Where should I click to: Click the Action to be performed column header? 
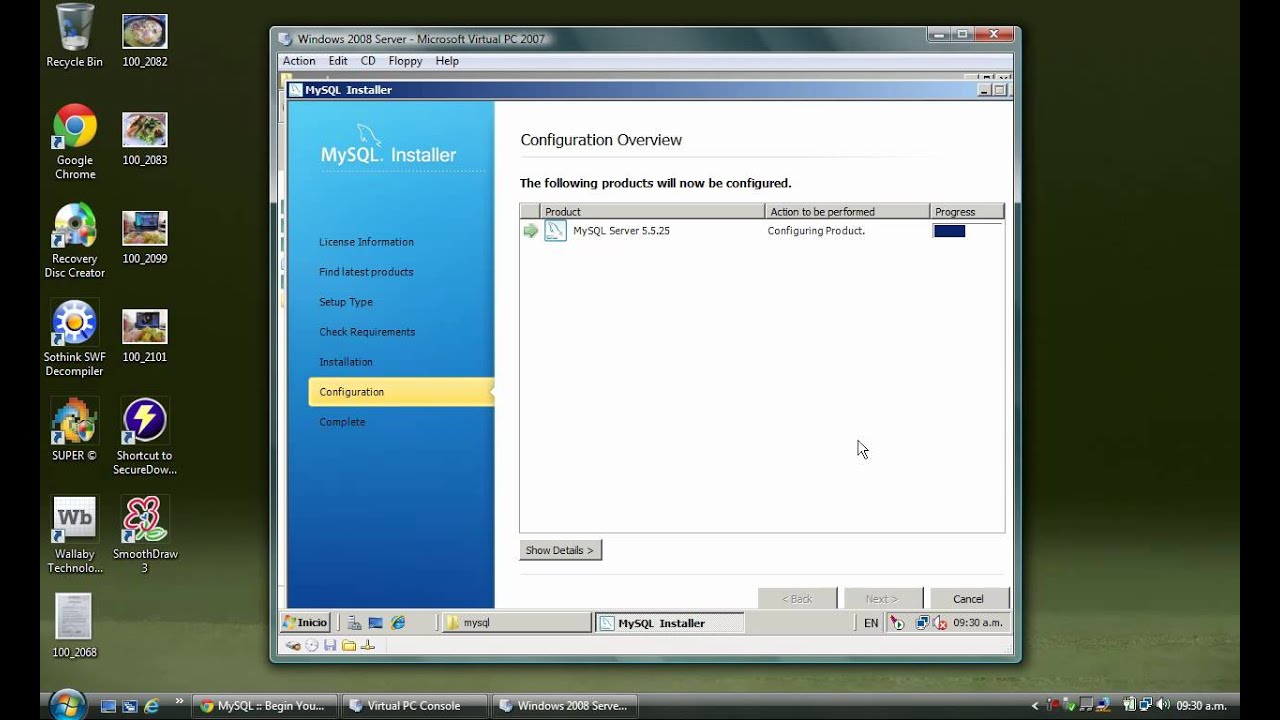coord(847,212)
